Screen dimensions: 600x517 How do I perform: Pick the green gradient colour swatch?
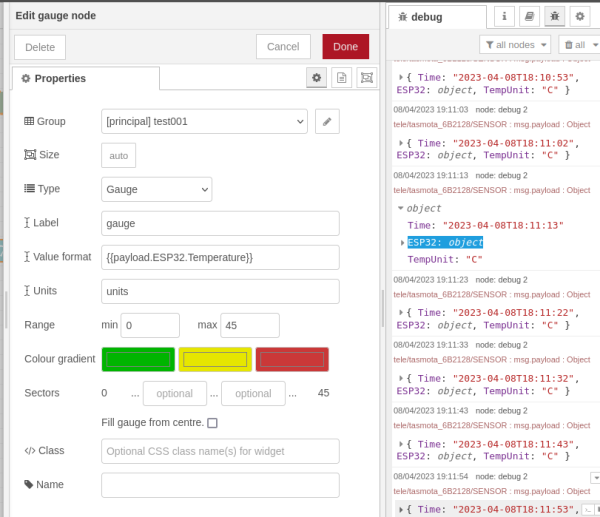pos(138,359)
